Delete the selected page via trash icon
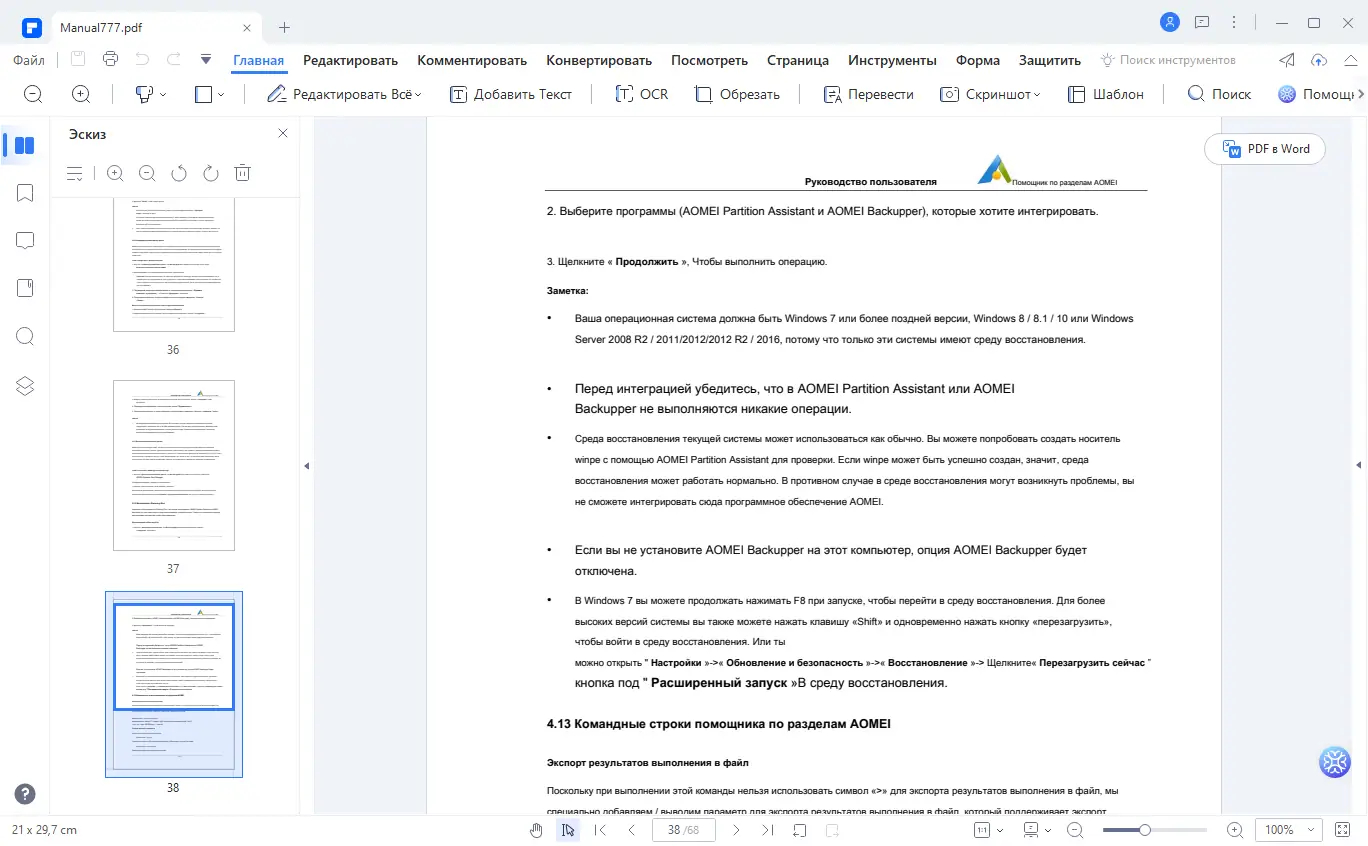 (x=242, y=172)
